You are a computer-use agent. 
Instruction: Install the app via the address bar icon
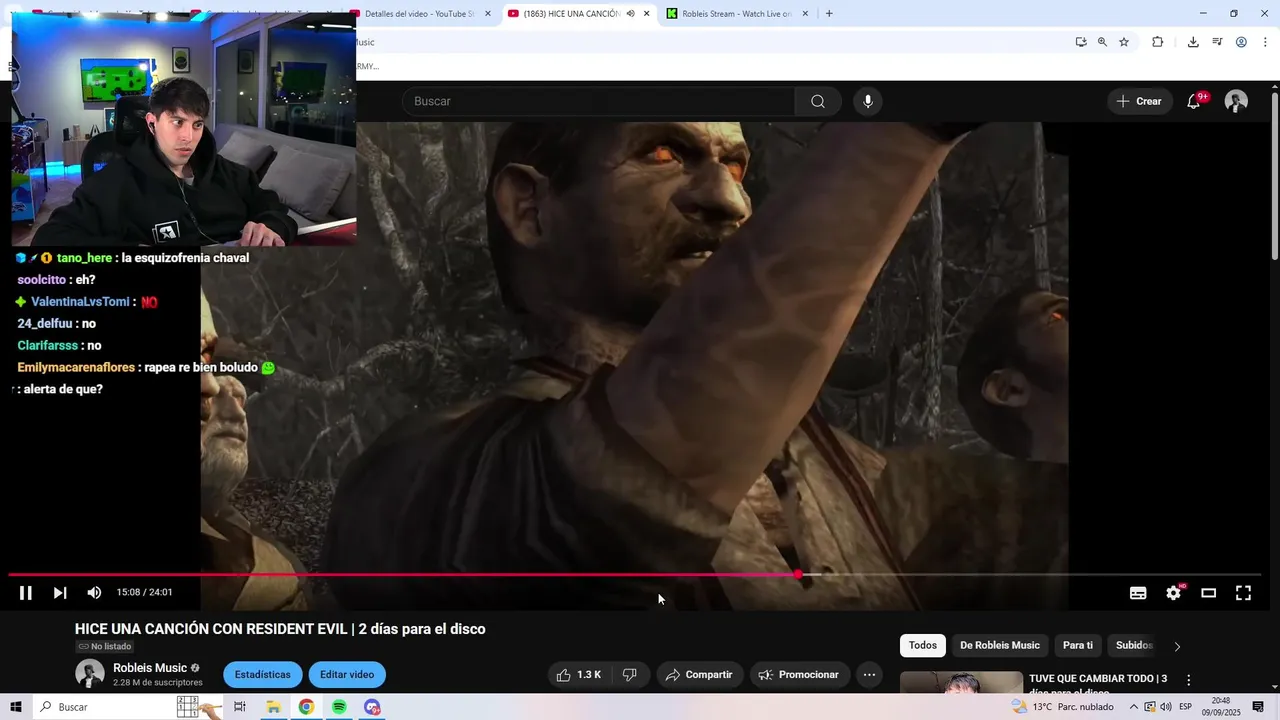pos(1081,42)
